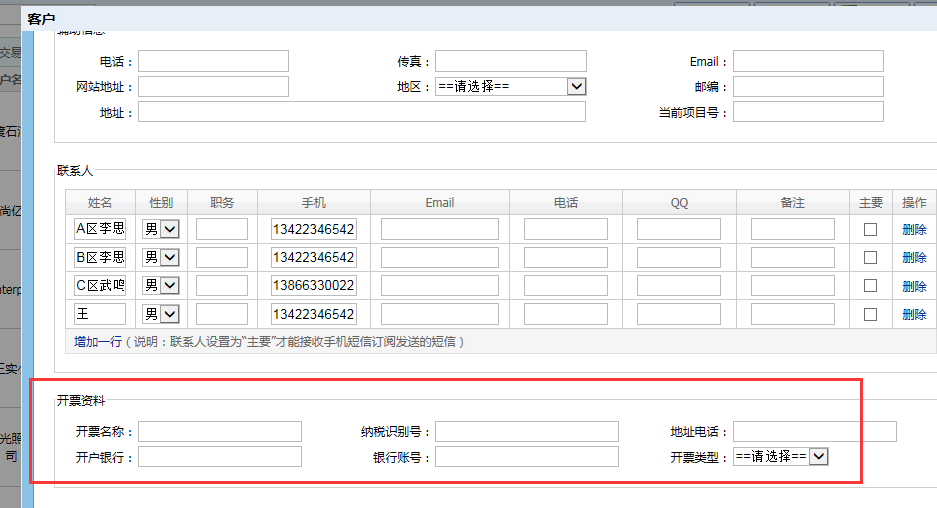Viewport: 937px width, 508px height.
Task: Click the 网站地址 text field
Action: point(213,87)
